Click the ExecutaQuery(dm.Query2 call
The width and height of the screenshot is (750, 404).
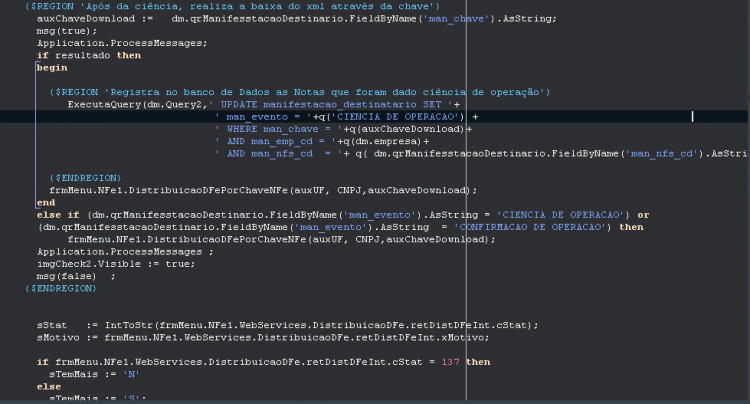[137, 105]
